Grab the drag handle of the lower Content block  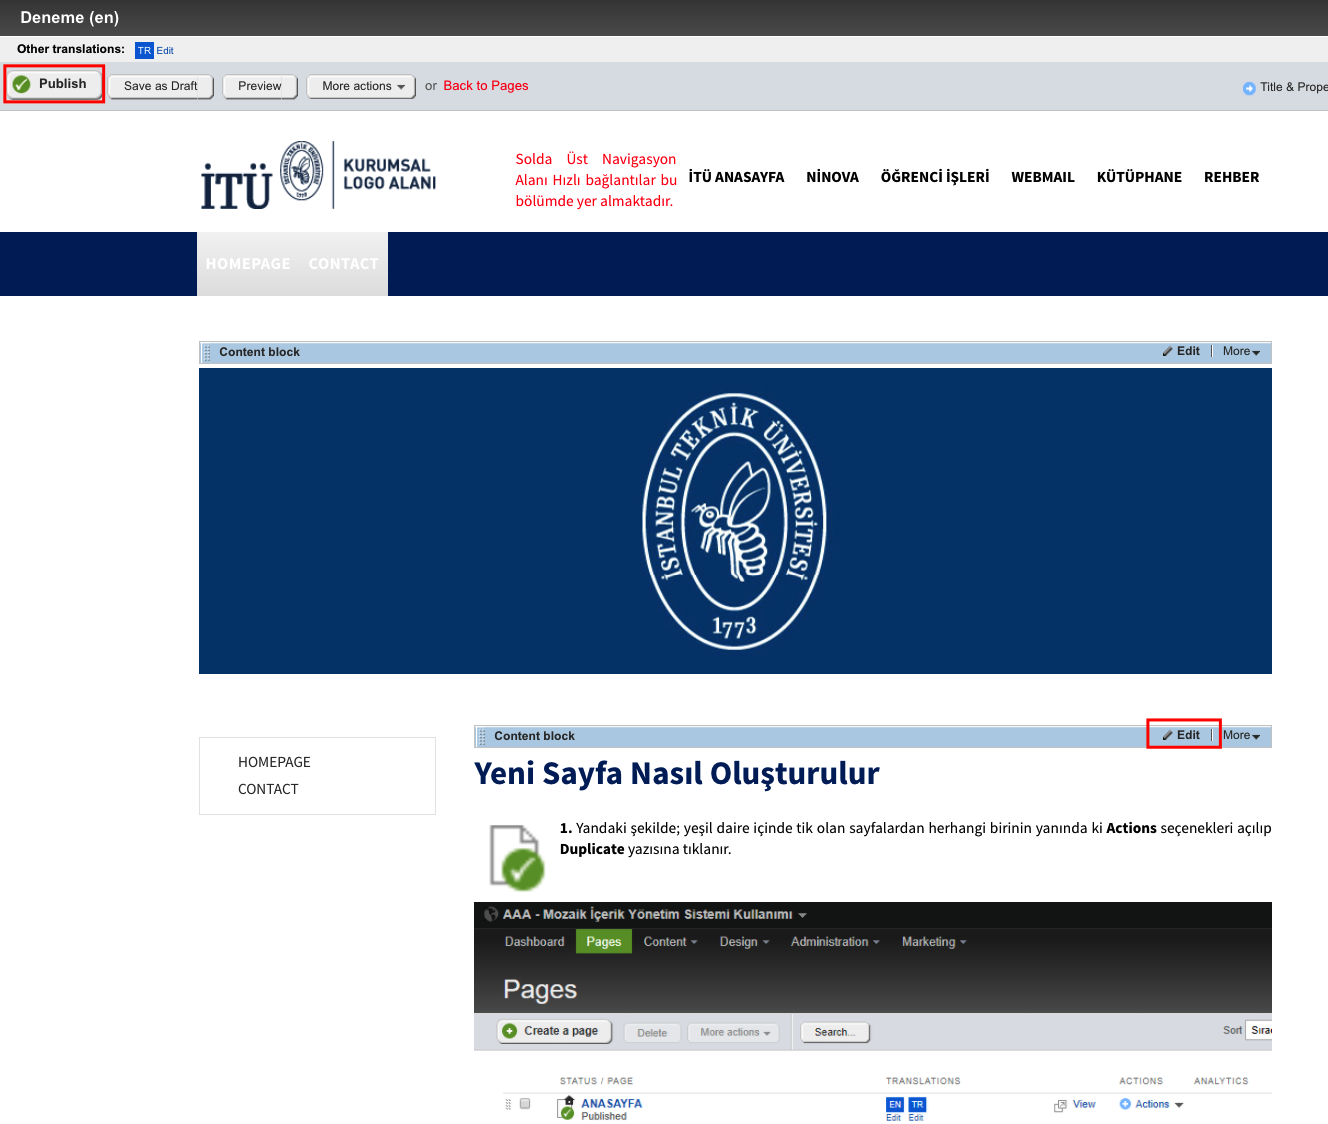482,736
